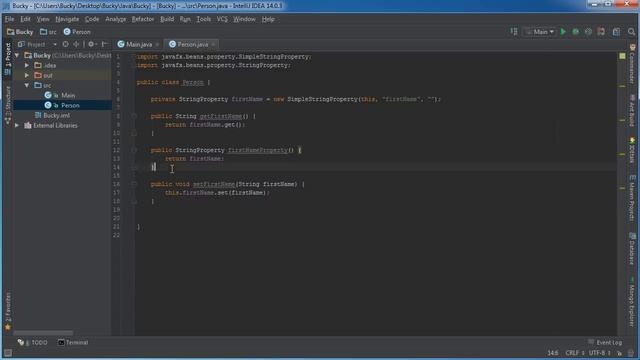The height and width of the screenshot is (360, 640).
Task: Click scroll from source target icon
Action: (65, 44)
